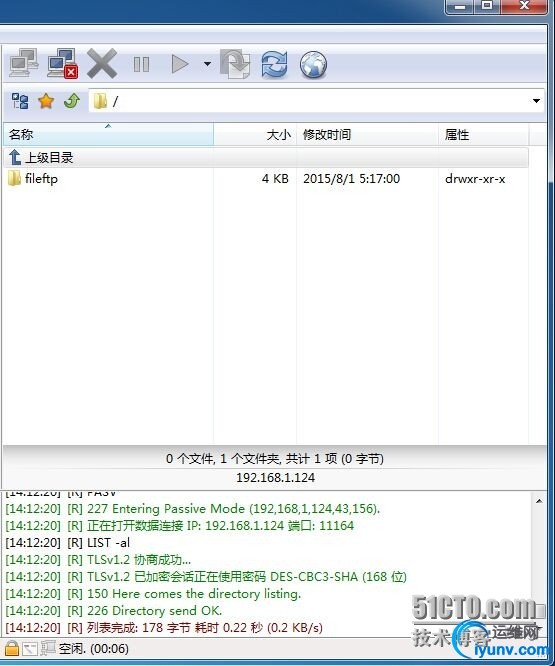Viewport: 555px width, 666px height.
Task: Expand the remote path dropdown arrow
Action: click(536, 101)
